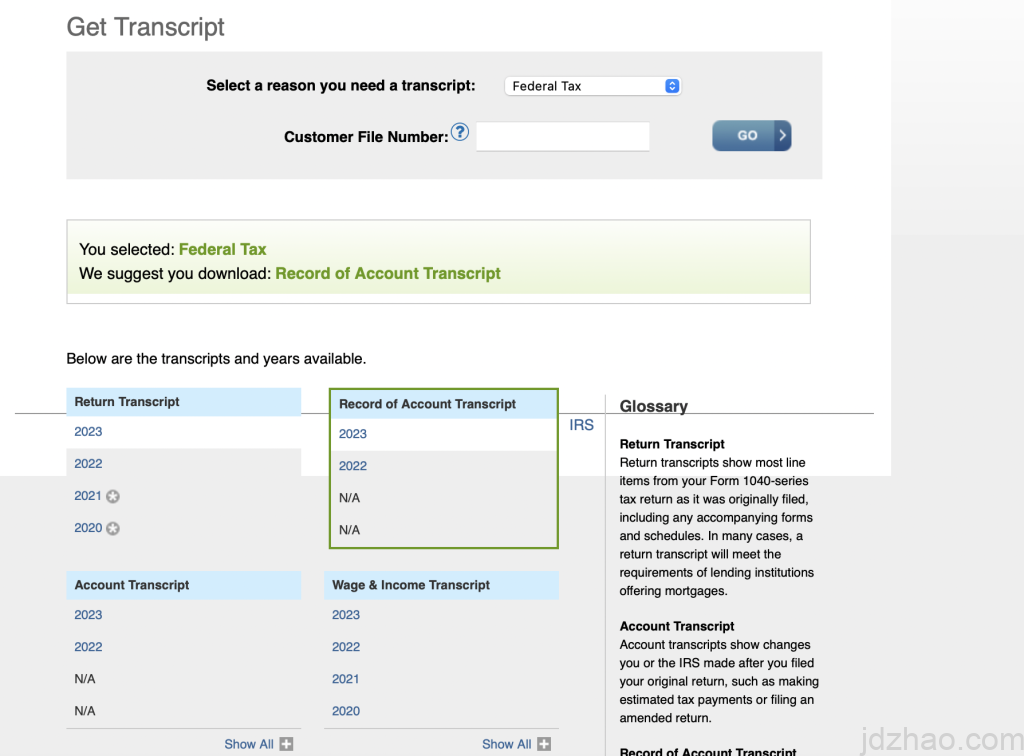Open 2023 Record of Account Transcript
Viewport: 1024px width, 756px height.
click(x=353, y=434)
